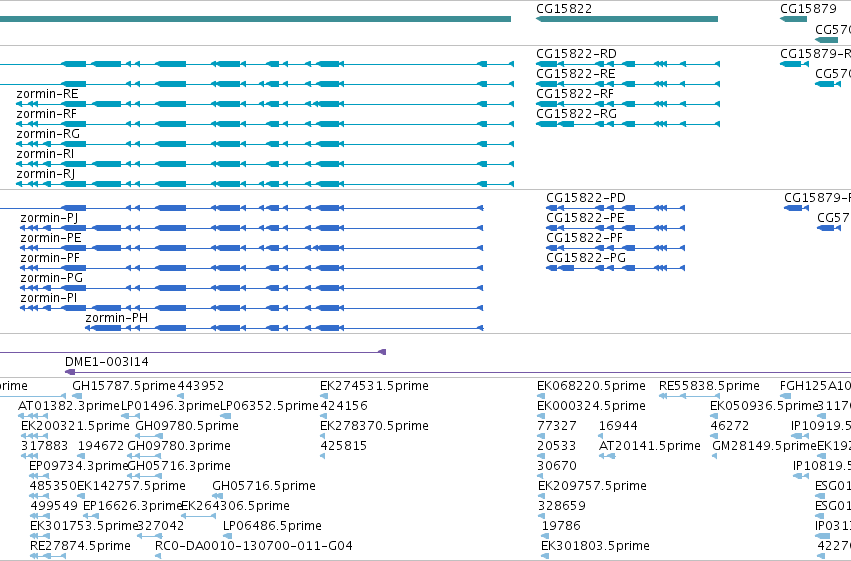
Task: Select the 77327 feature label
Action: click(556, 426)
